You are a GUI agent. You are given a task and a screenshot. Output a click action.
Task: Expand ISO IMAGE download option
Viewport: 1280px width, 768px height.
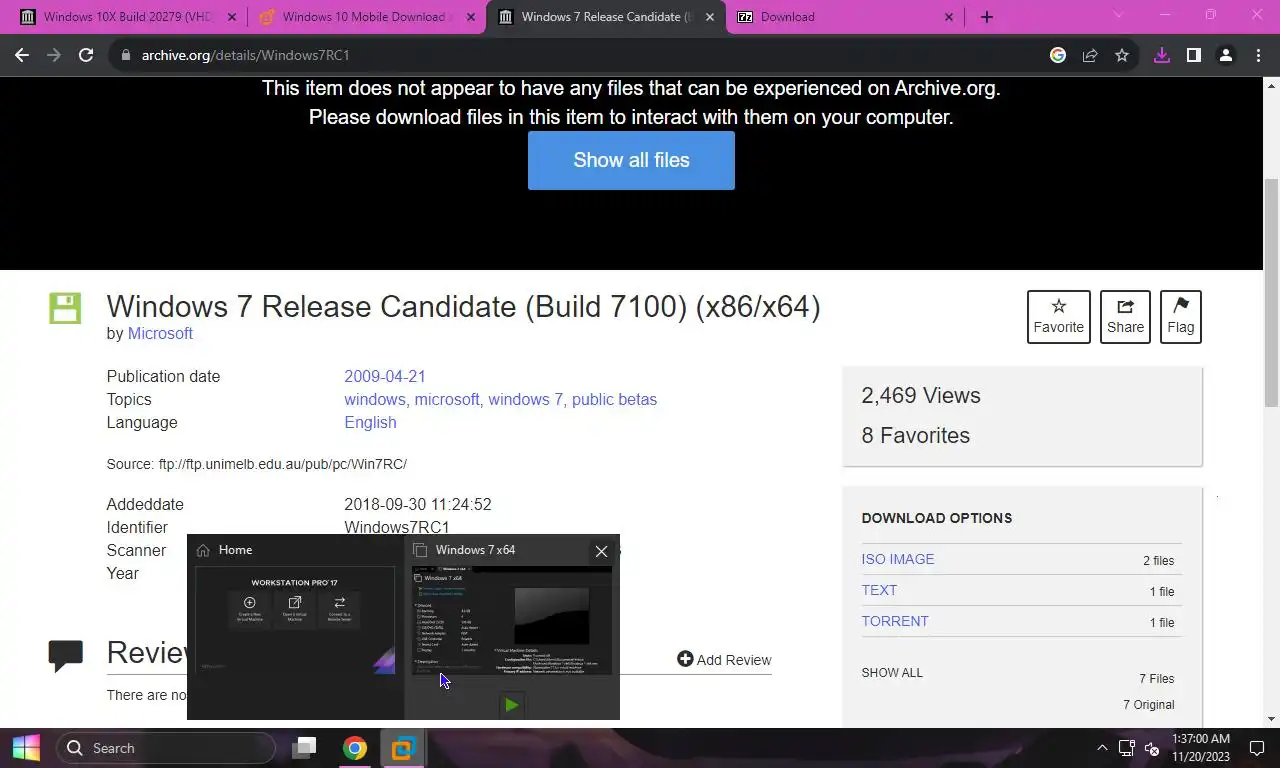(898, 559)
